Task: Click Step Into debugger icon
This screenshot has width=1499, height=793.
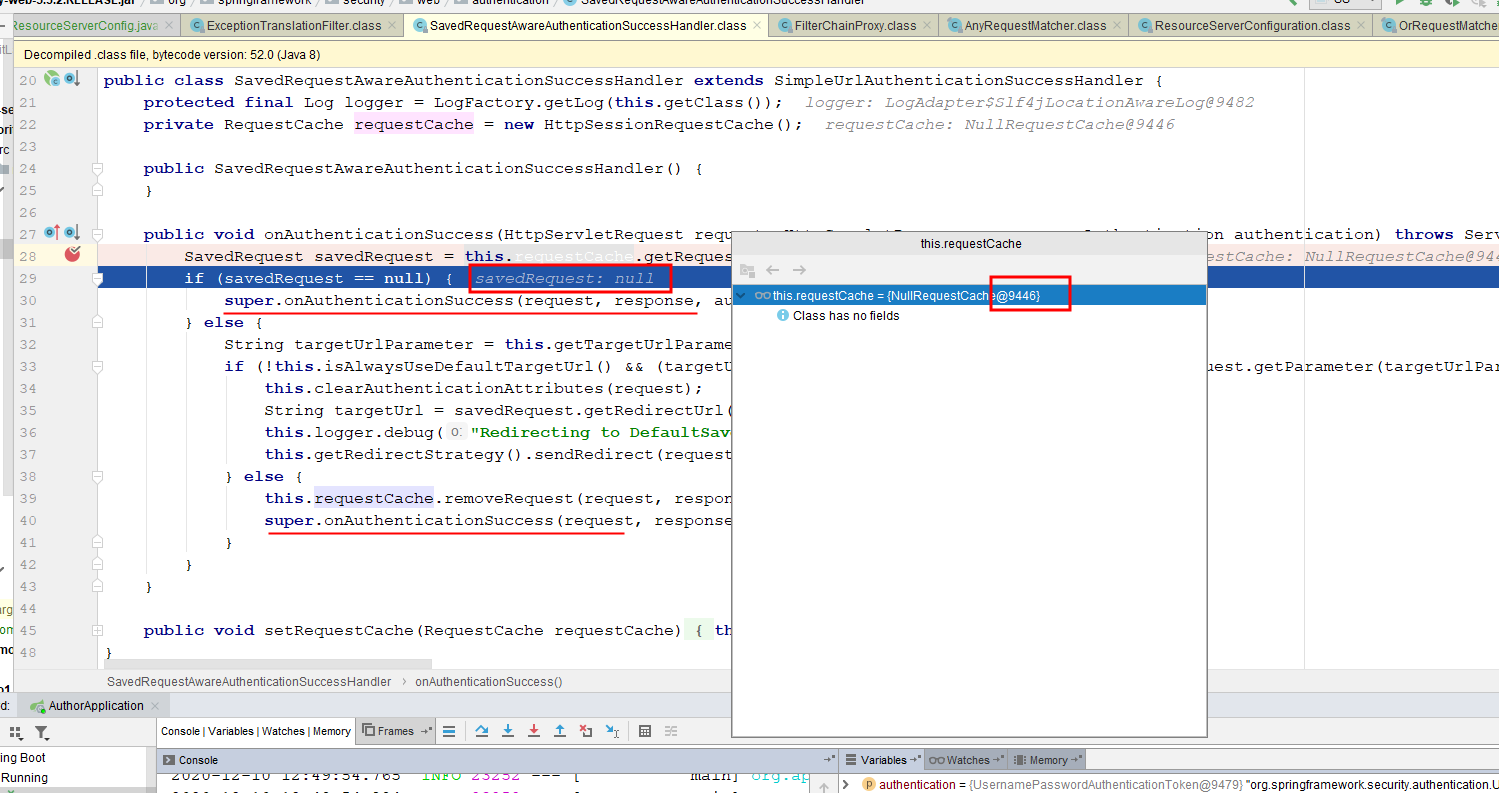Action: pyautogui.click(x=508, y=731)
